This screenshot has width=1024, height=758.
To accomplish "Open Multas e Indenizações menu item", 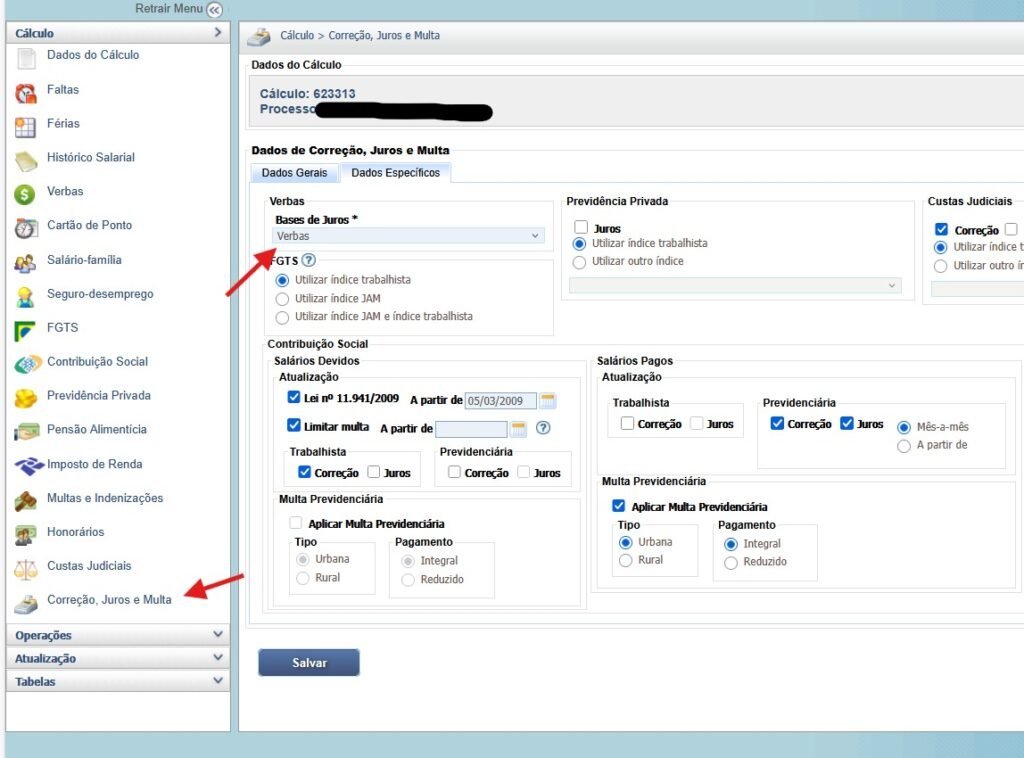I will (105, 498).
